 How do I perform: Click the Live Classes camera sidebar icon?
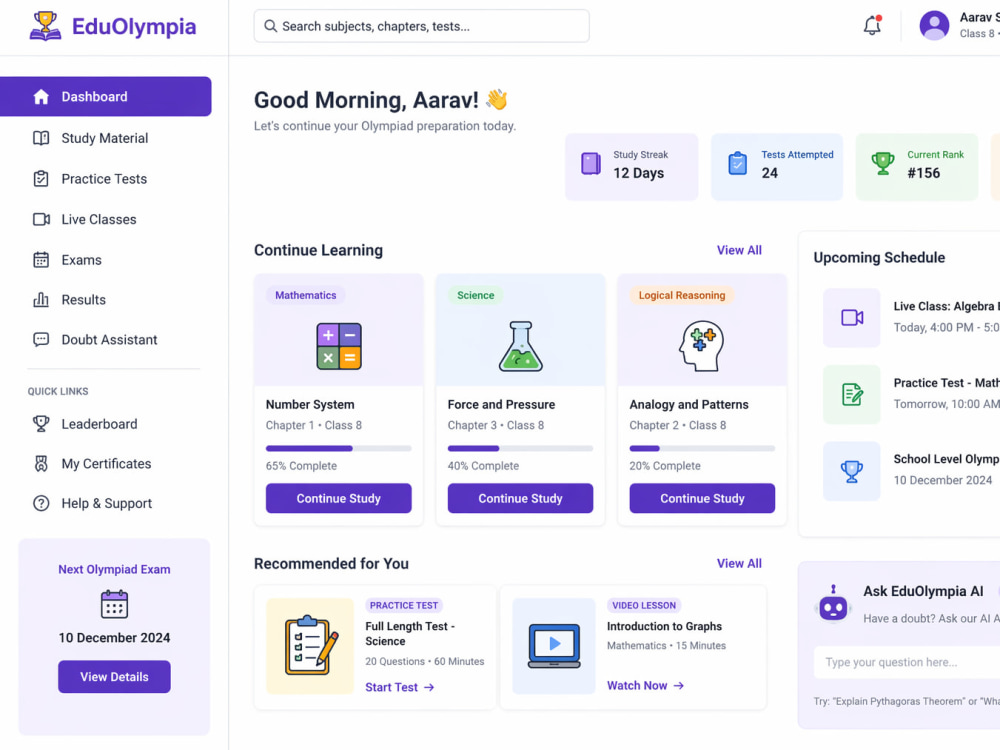[41, 219]
